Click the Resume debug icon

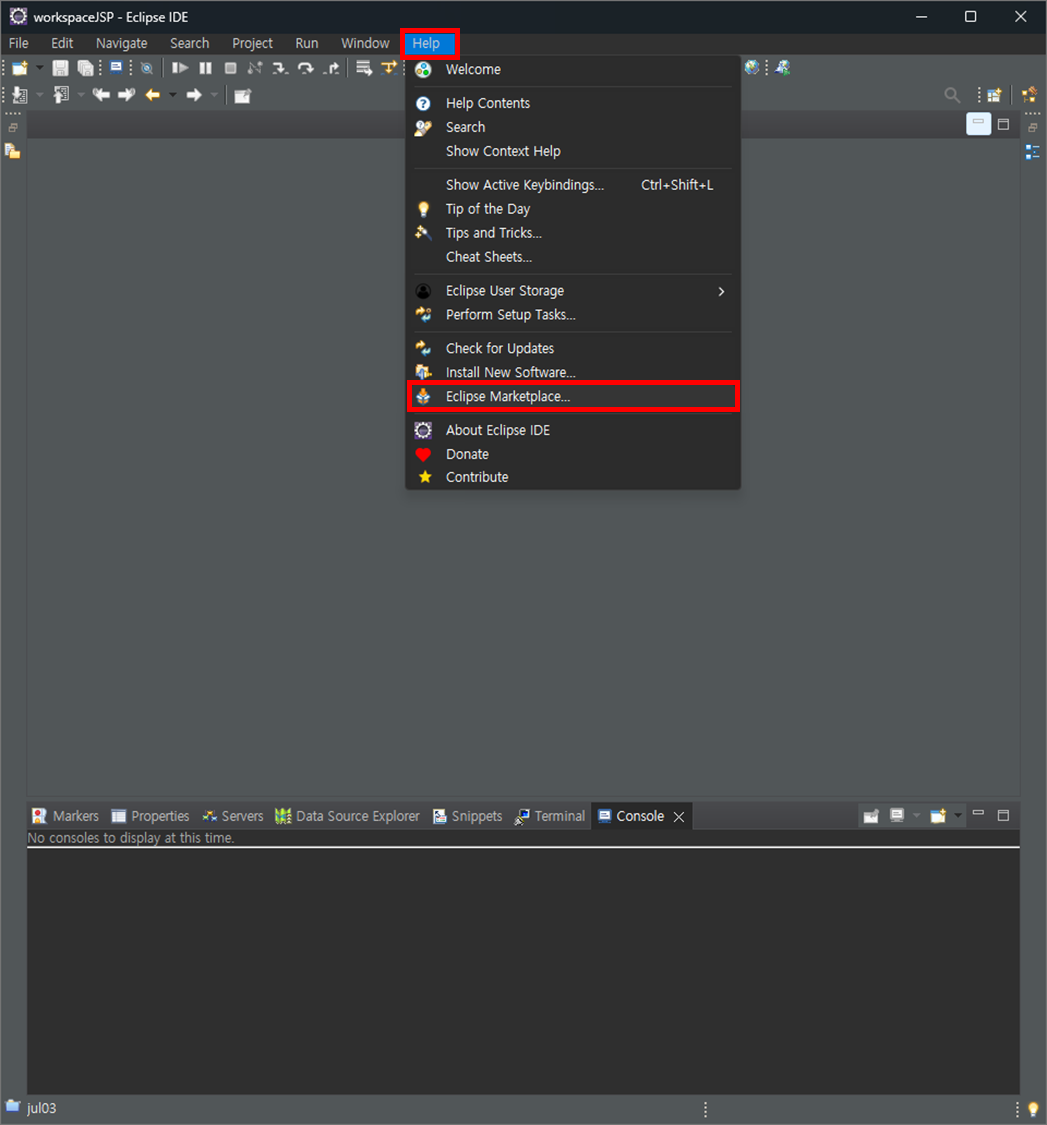click(180, 68)
